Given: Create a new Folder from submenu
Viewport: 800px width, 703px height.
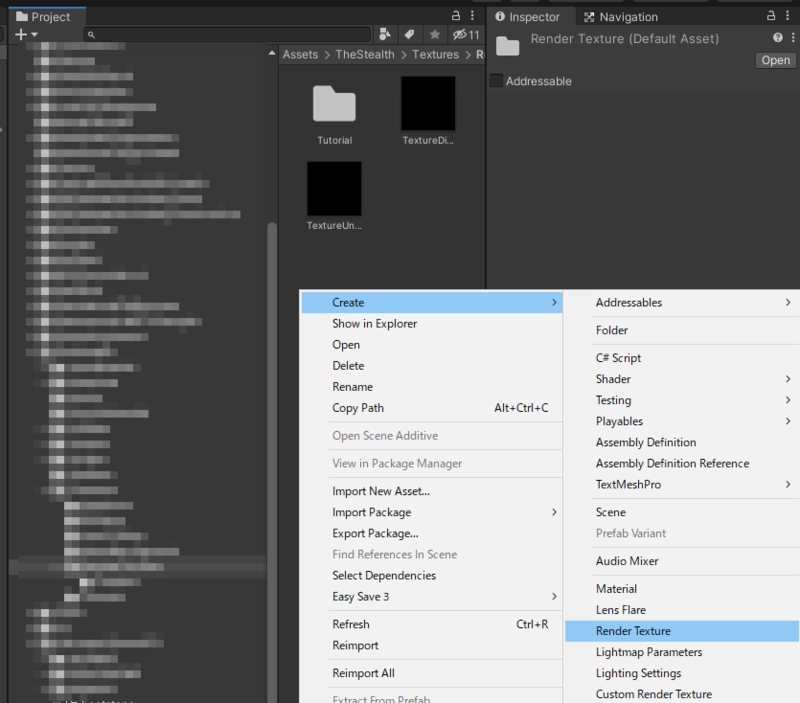Looking at the screenshot, I should (682, 330).
